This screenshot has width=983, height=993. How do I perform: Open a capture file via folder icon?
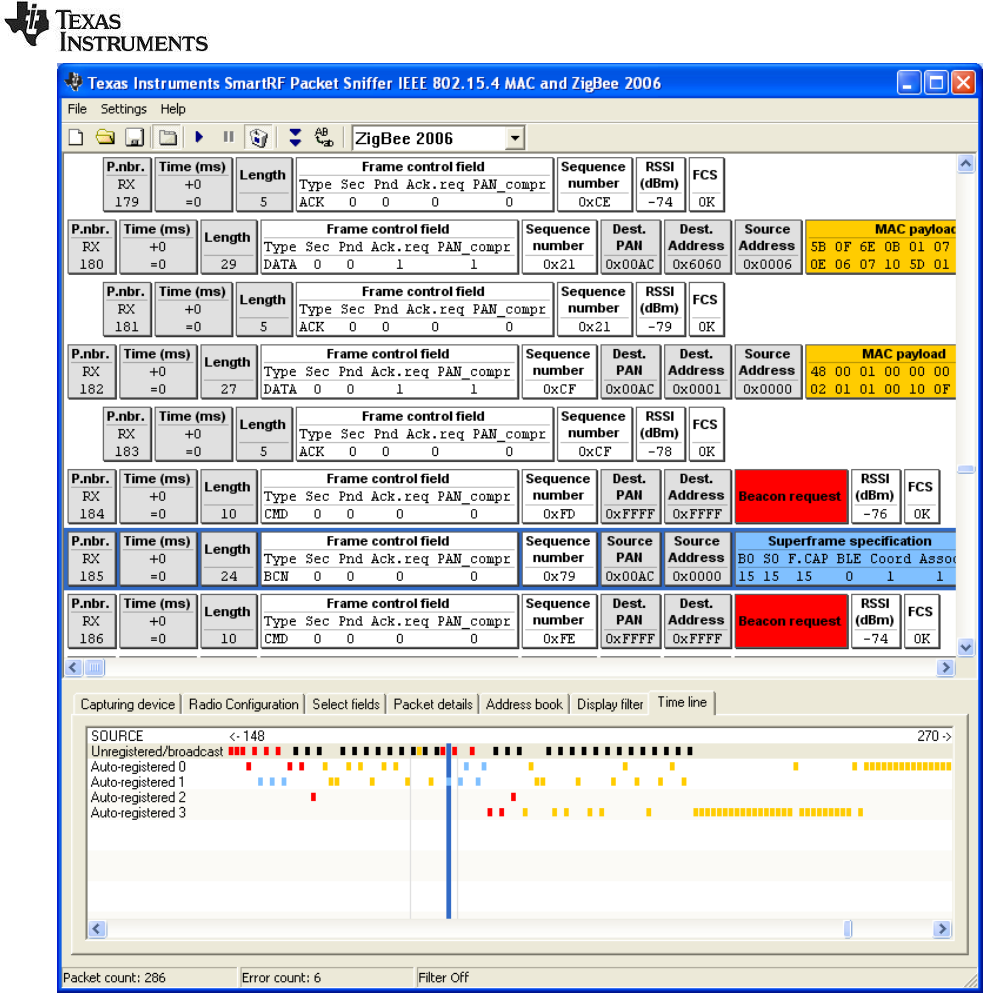click(x=105, y=137)
